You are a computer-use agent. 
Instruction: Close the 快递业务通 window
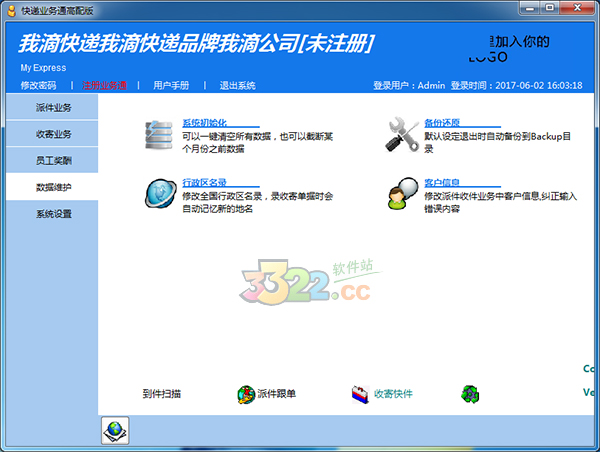click(x=577, y=8)
